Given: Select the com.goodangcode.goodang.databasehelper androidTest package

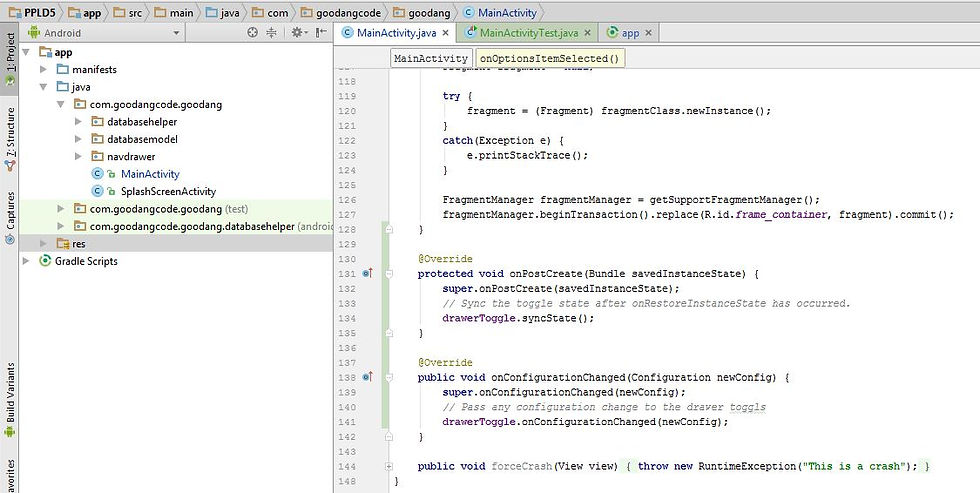Looking at the screenshot, I should (x=176, y=226).
